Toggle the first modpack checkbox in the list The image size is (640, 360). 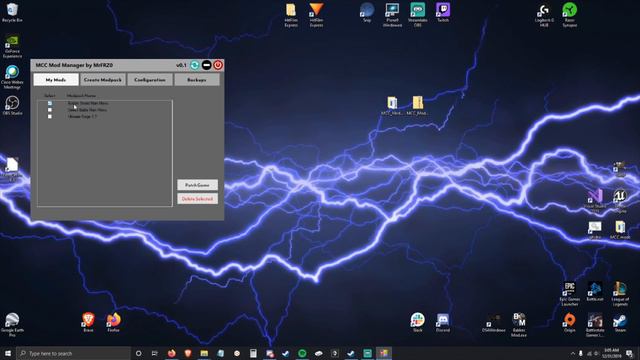[50, 103]
